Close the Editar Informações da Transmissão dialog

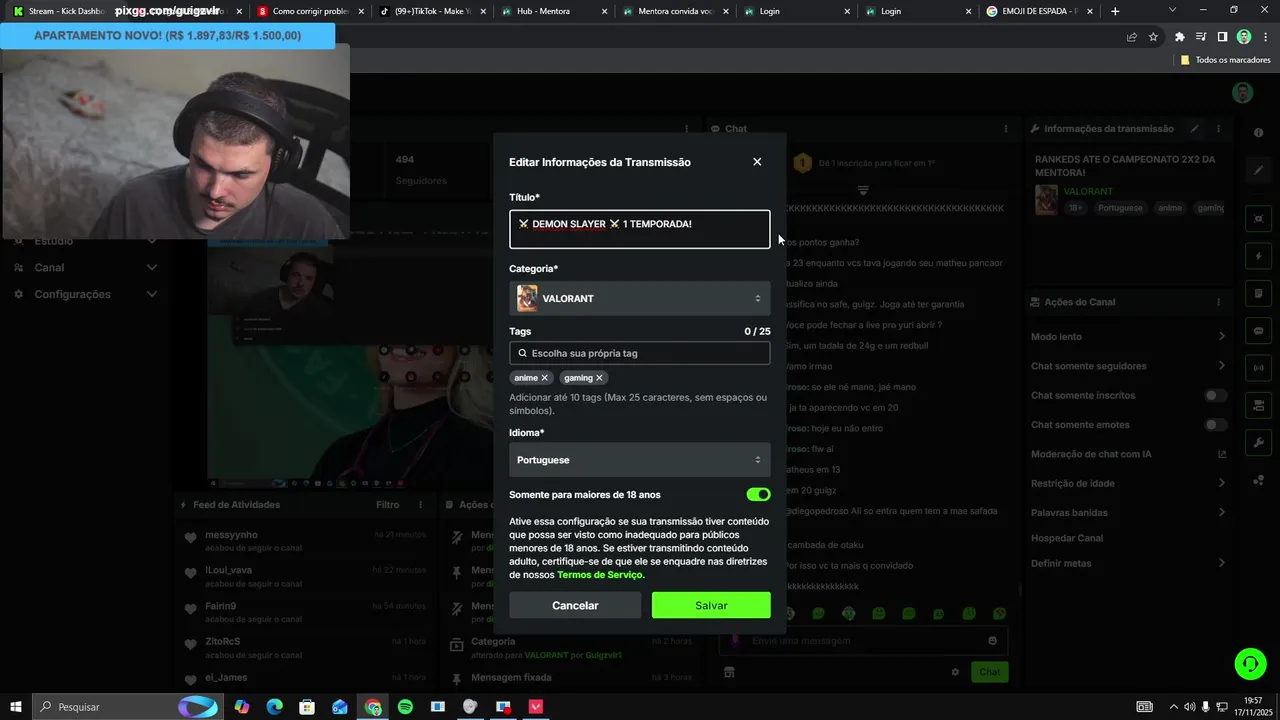[757, 162]
